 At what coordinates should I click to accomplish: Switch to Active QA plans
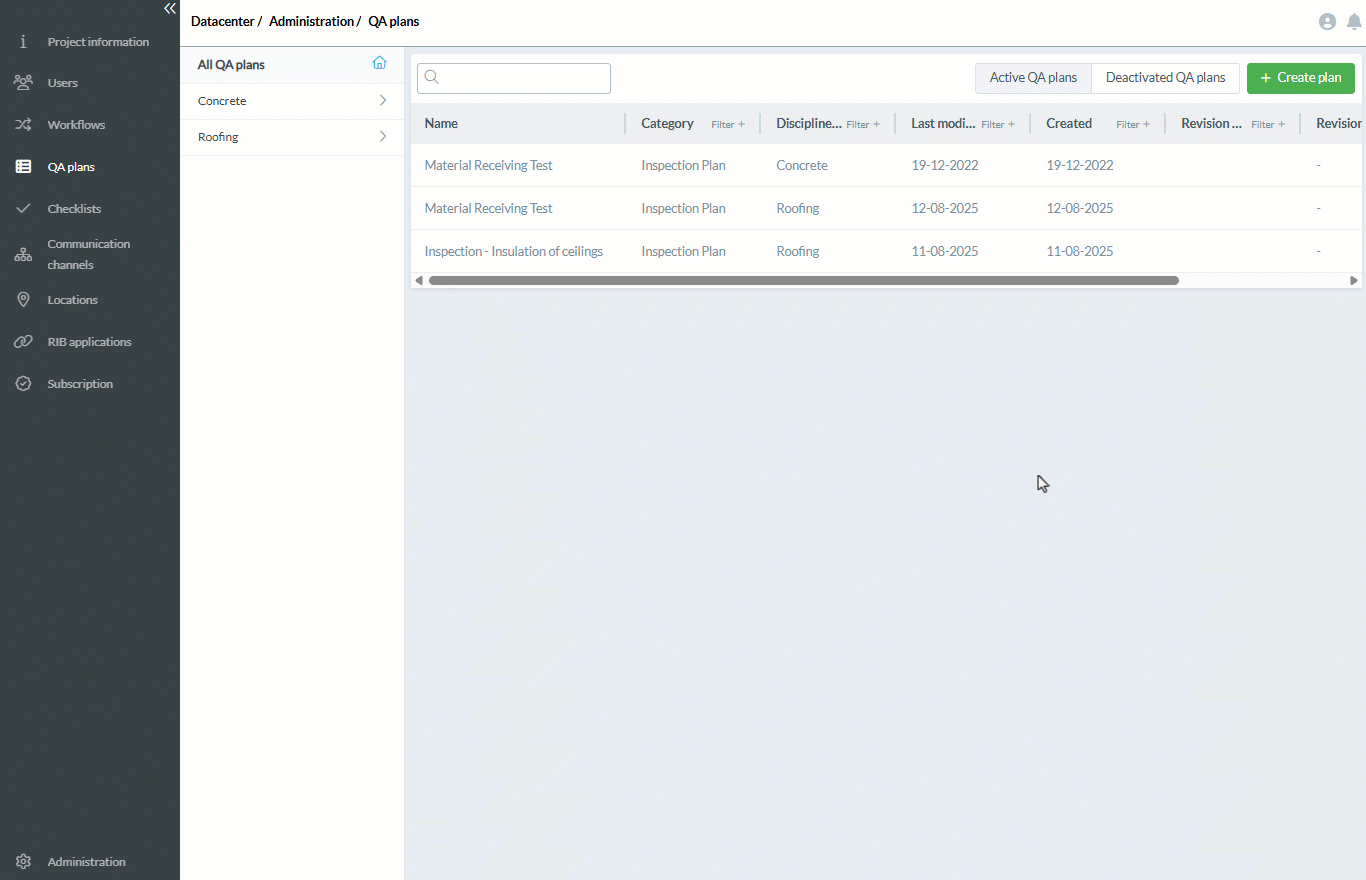click(x=1033, y=78)
